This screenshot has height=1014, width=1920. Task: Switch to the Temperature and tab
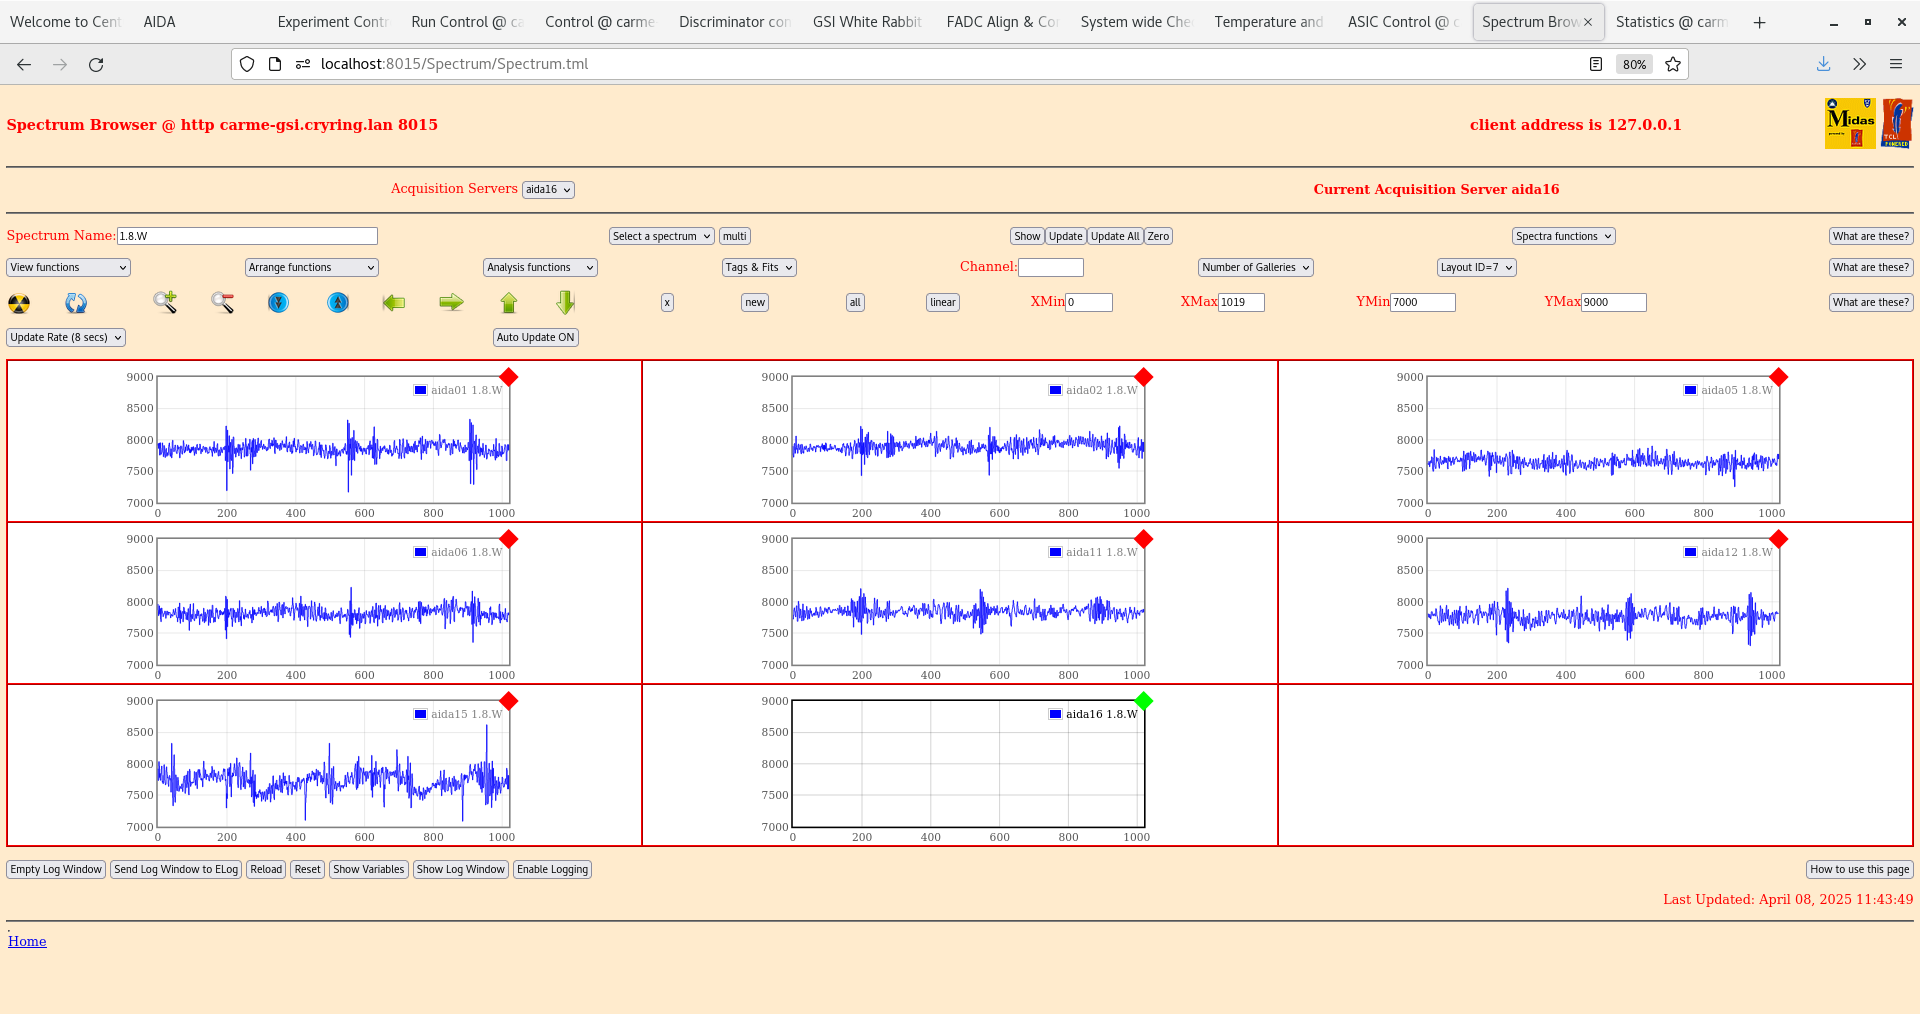[x=1269, y=22]
